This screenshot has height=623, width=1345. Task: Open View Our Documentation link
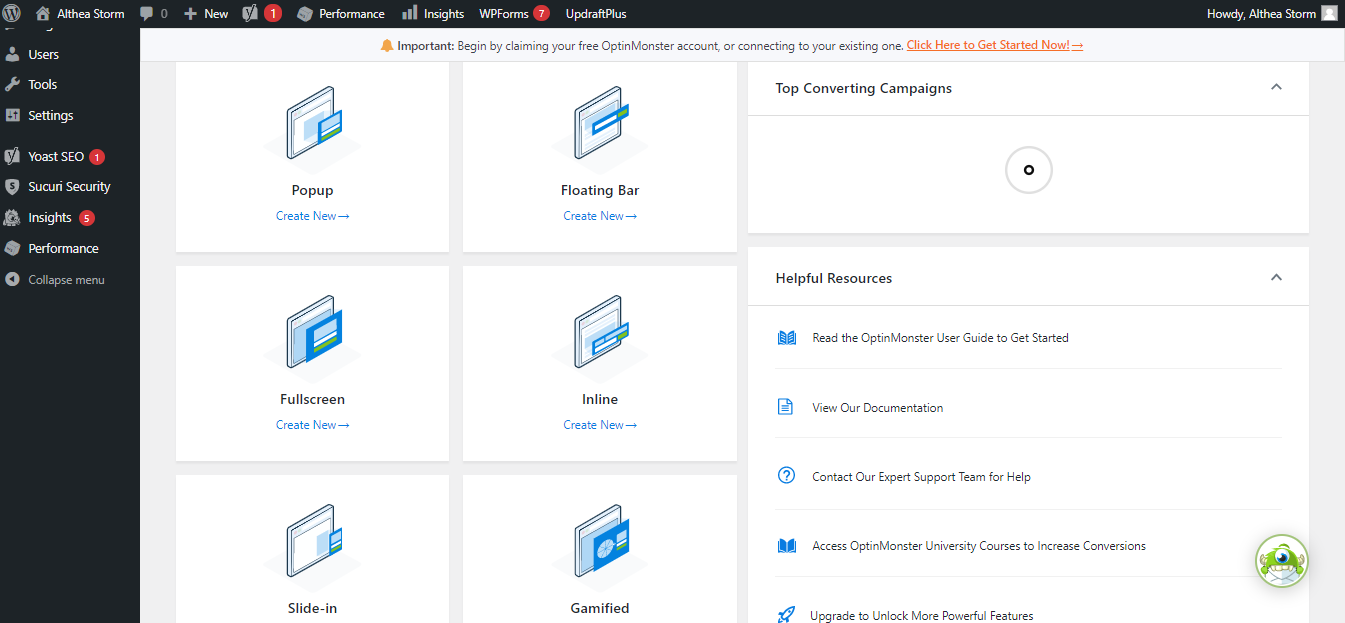pyautogui.click(x=877, y=408)
